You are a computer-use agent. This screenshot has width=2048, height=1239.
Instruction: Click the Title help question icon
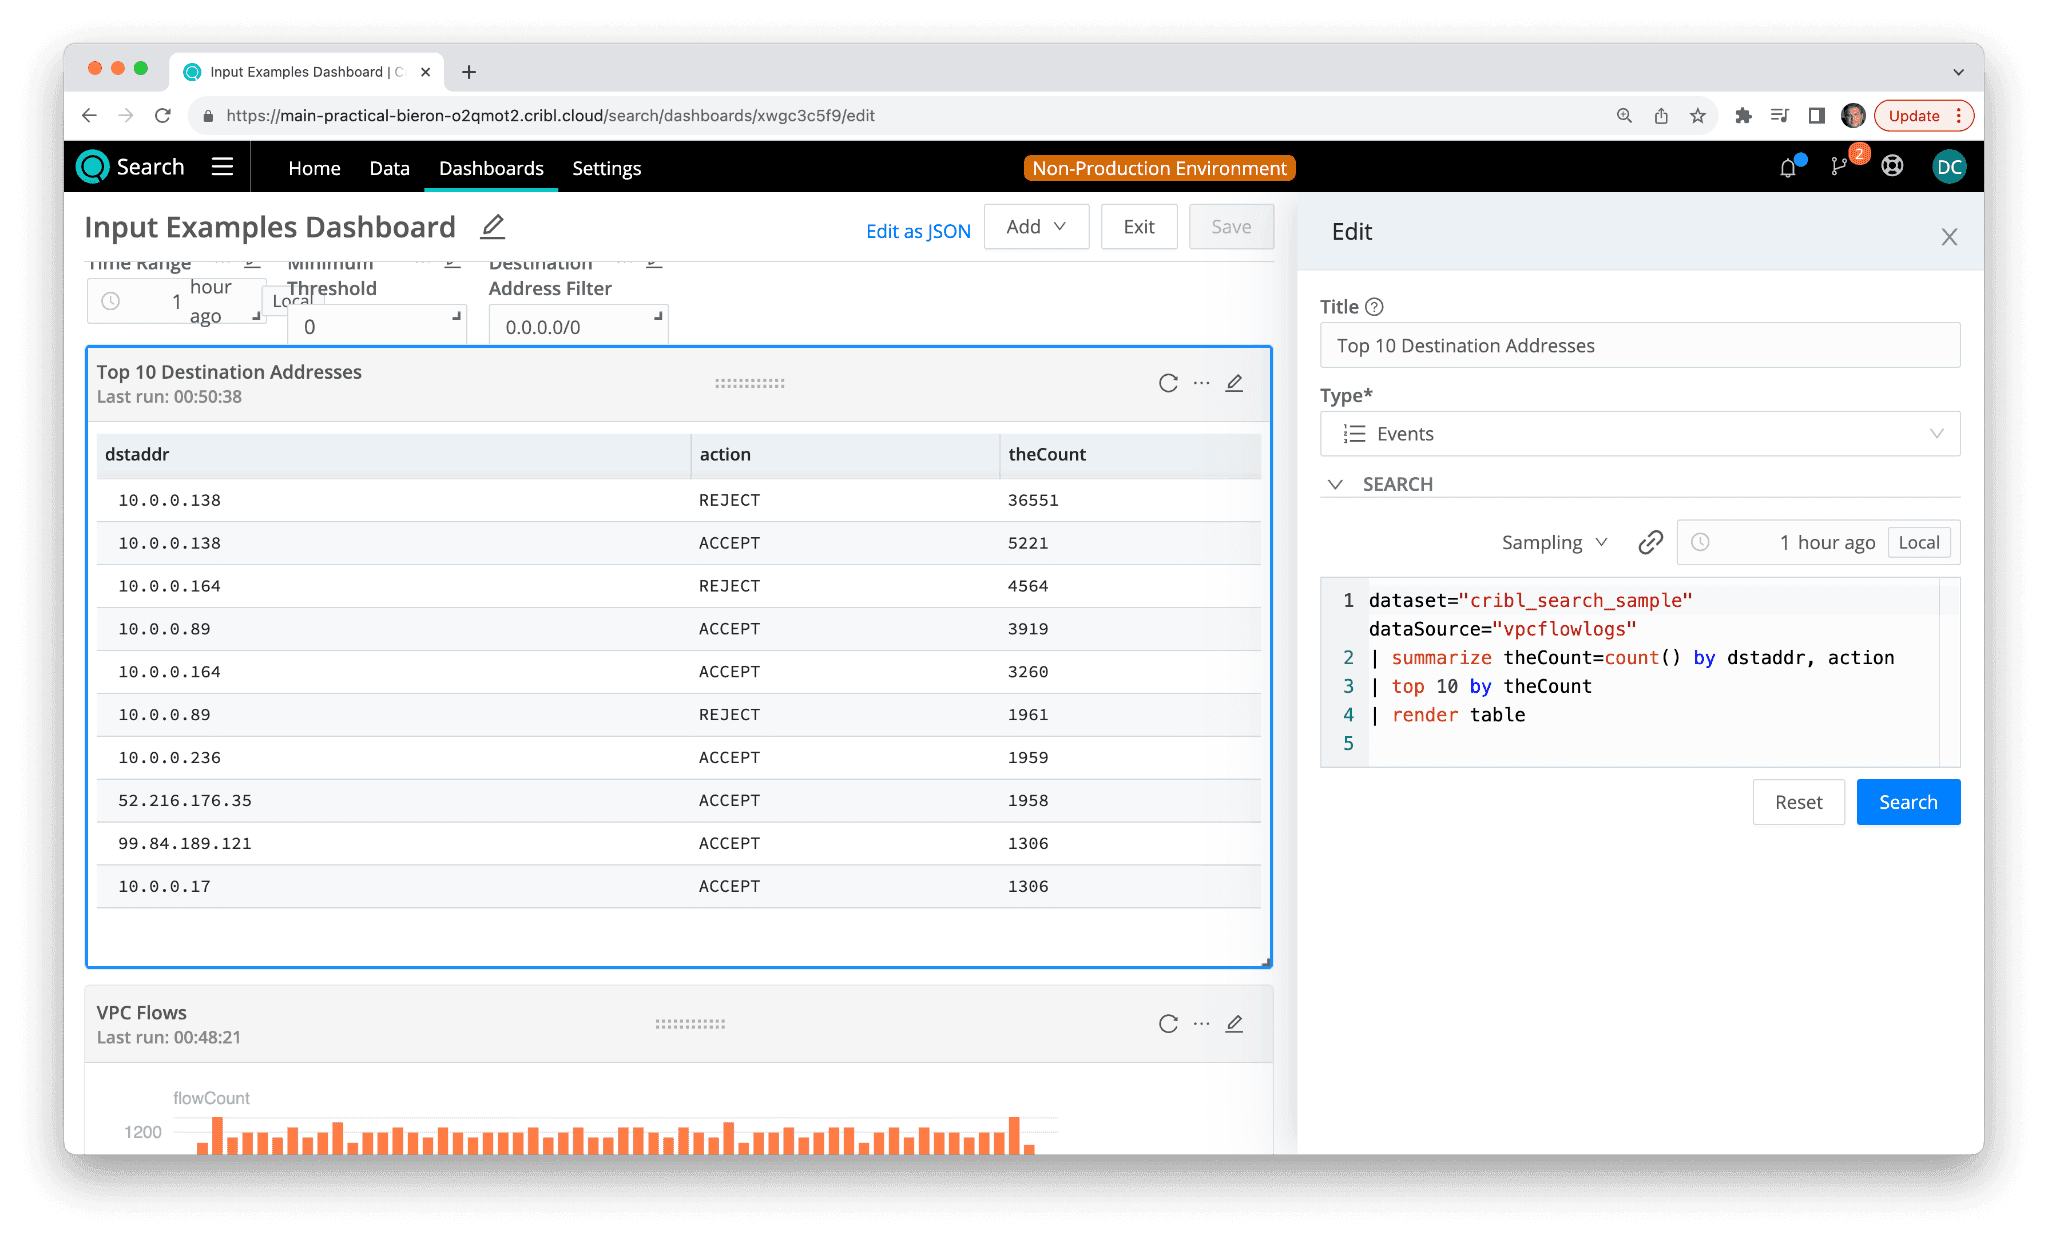(1375, 307)
